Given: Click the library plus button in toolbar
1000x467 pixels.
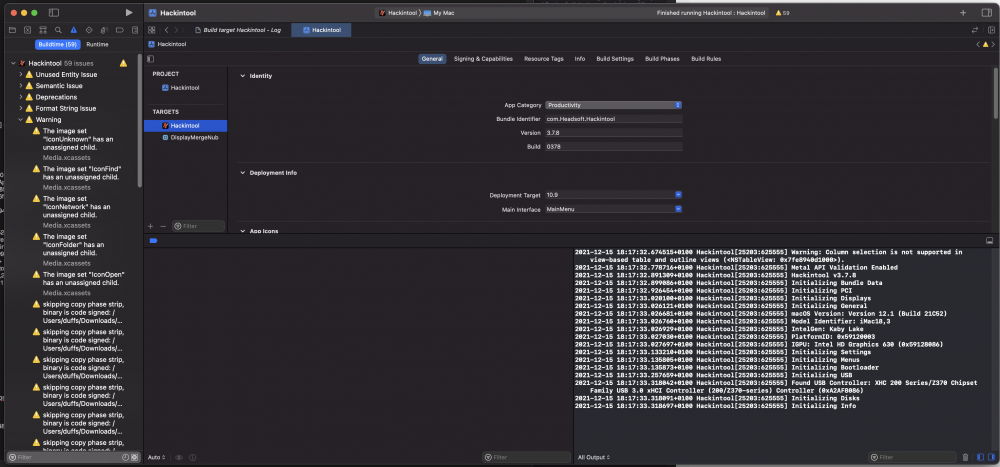Looking at the screenshot, I should [963, 13].
